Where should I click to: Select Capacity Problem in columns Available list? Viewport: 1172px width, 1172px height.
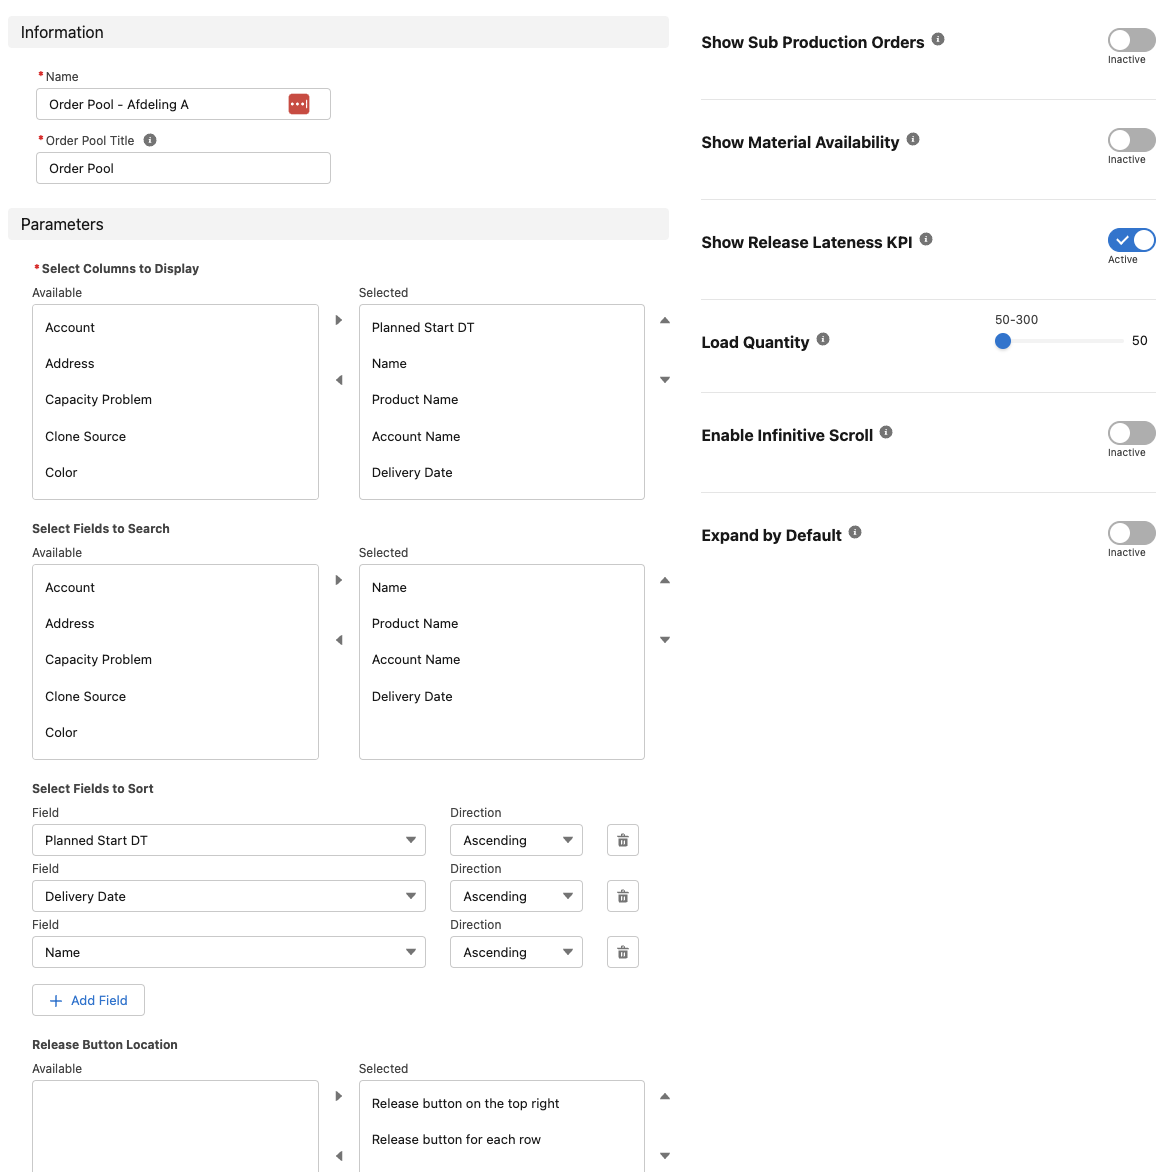pyautogui.click(x=99, y=400)
